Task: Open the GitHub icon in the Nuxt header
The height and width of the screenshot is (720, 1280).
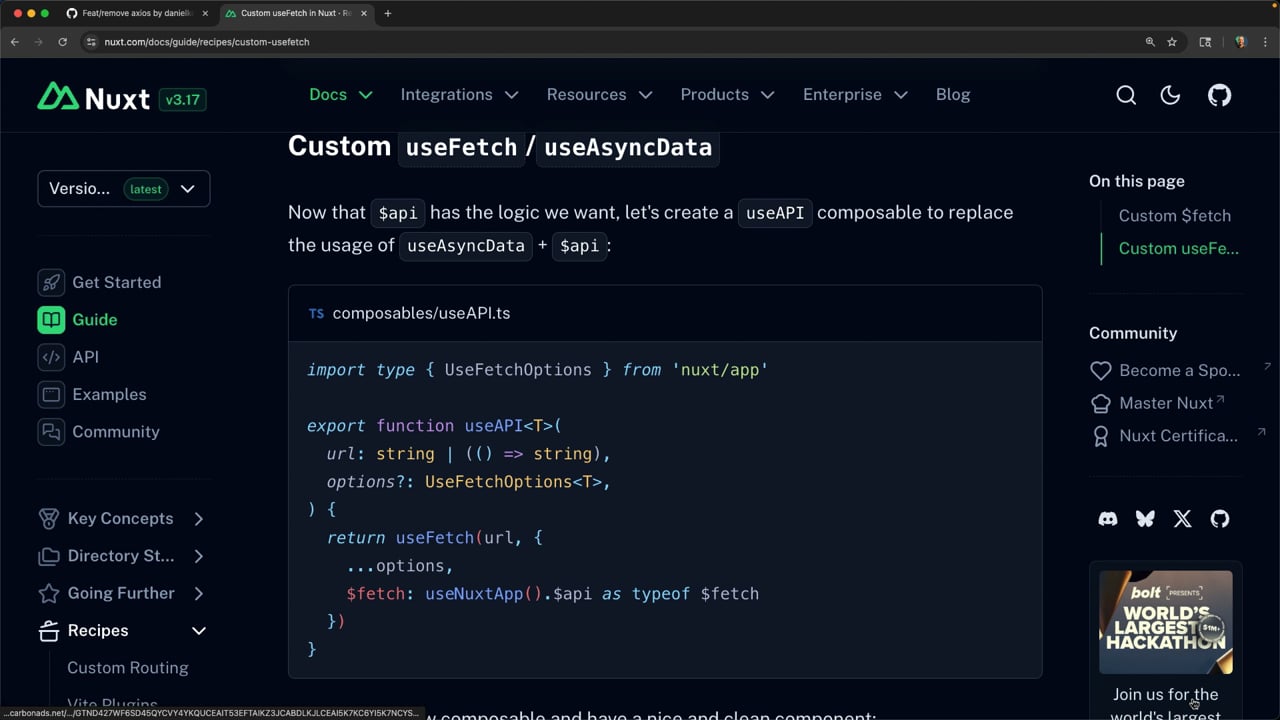Action: (1219, 95)
